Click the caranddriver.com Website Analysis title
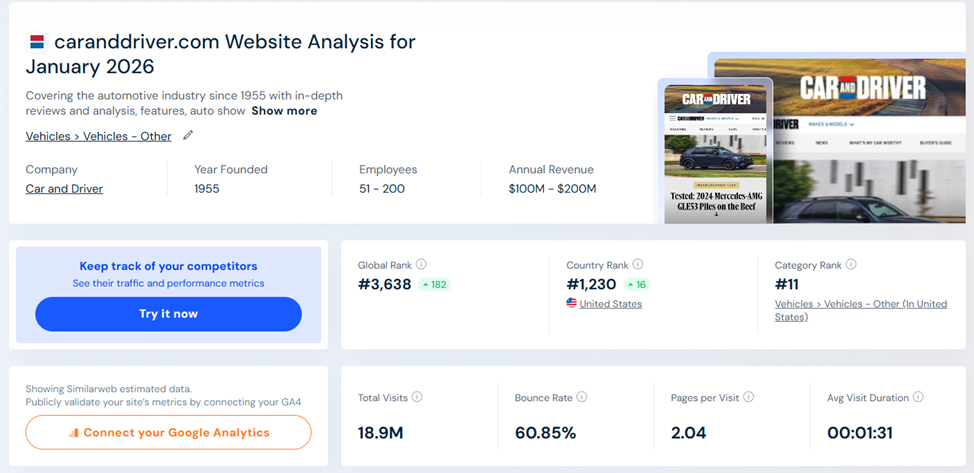 click(221, 53)
